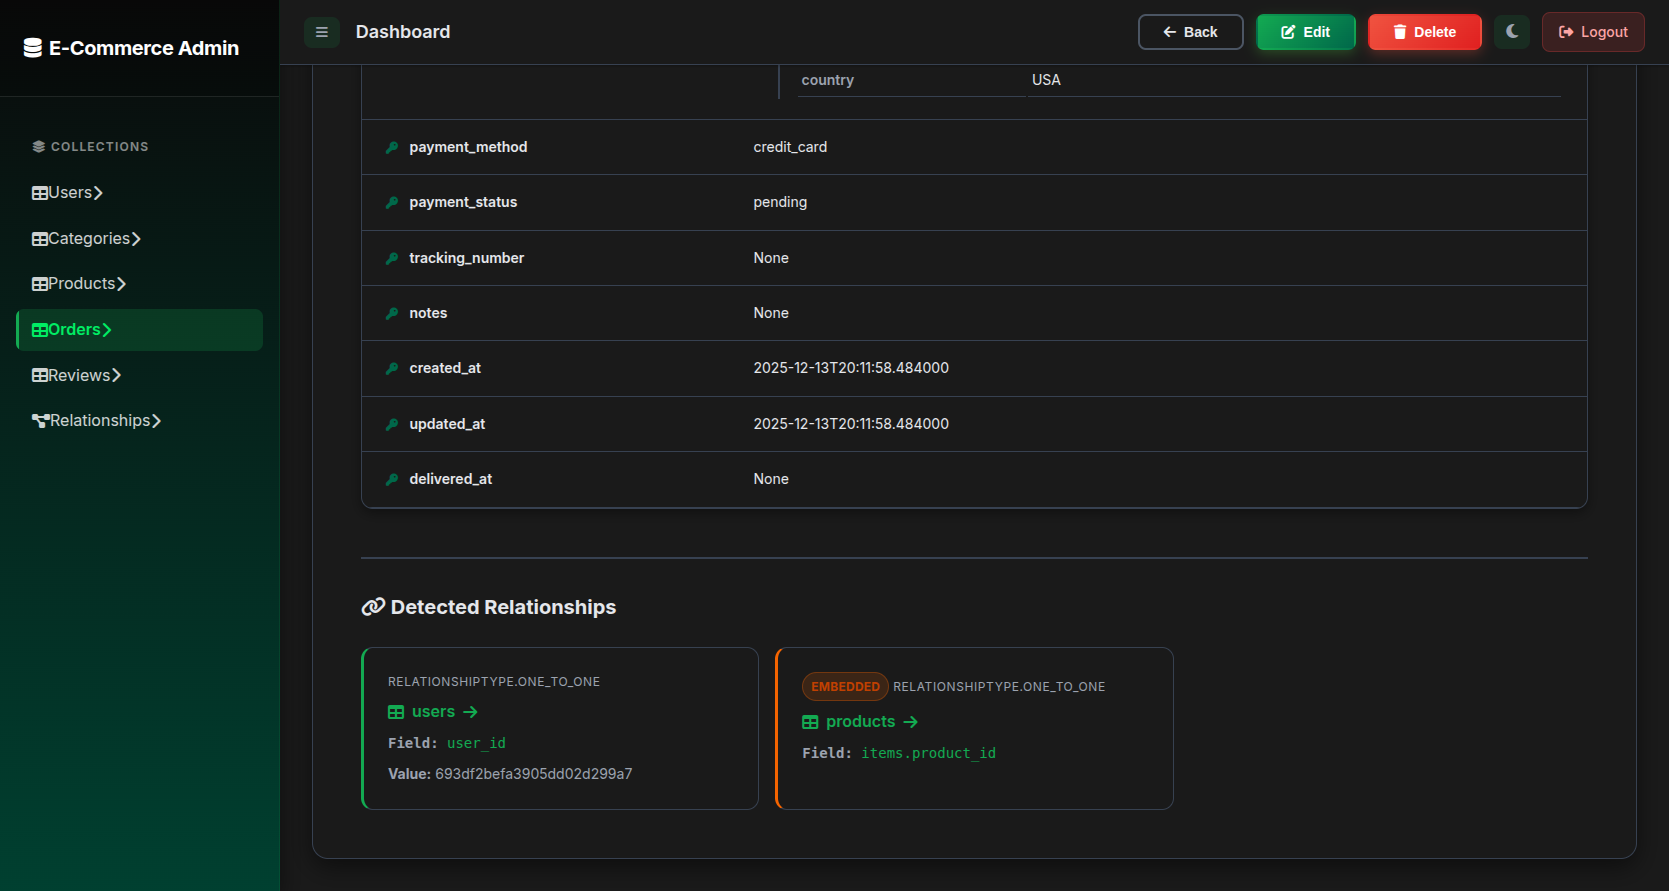The height and width of the screenshot is (891, 1669).
Task: Expand the Users collection chevron
Action: [98, 193]
